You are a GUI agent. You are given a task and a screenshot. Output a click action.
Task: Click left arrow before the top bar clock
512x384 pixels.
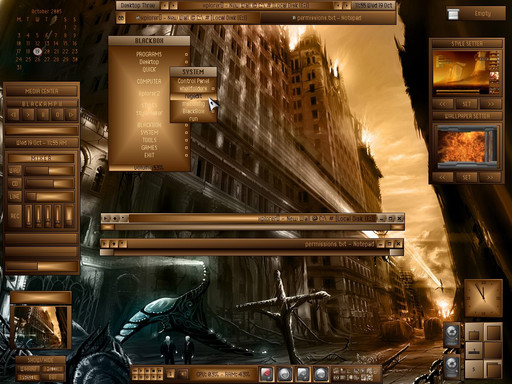tap(338, 5)
